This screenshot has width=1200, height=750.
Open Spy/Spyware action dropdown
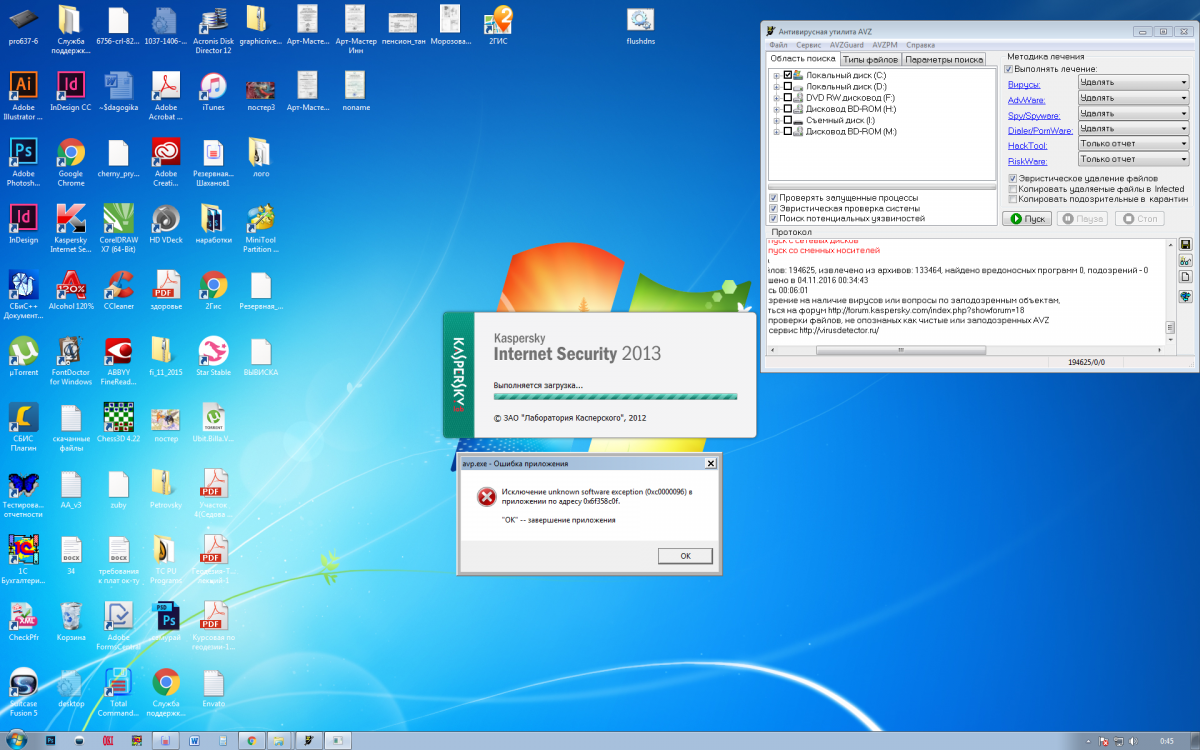click(x=1133, y=113)
